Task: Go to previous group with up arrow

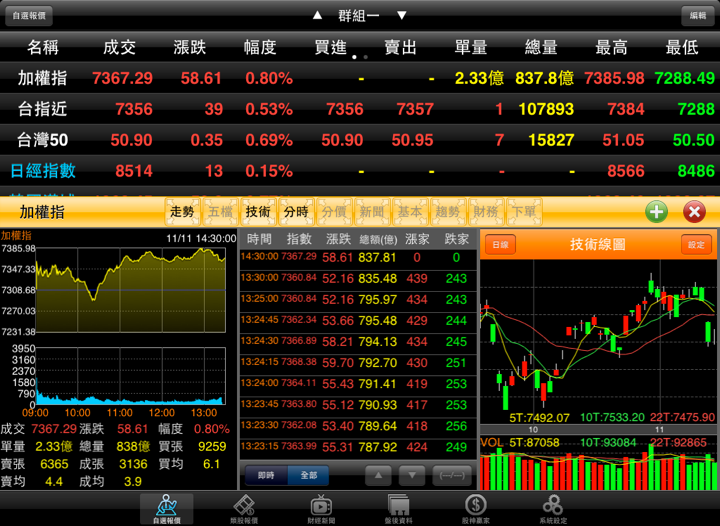Action: (317, 16)
